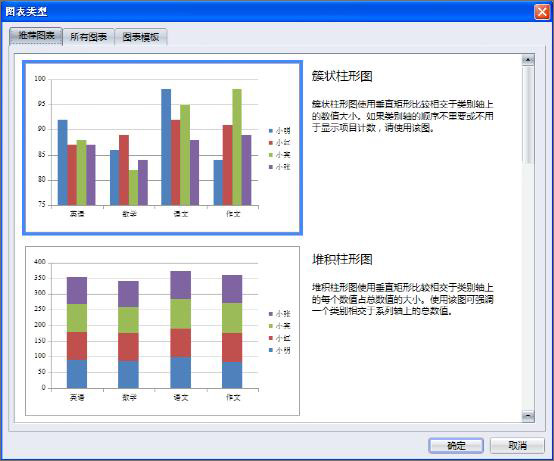
Task: Close the 图表类型 dialog
Action: click(x=542, y=12)
